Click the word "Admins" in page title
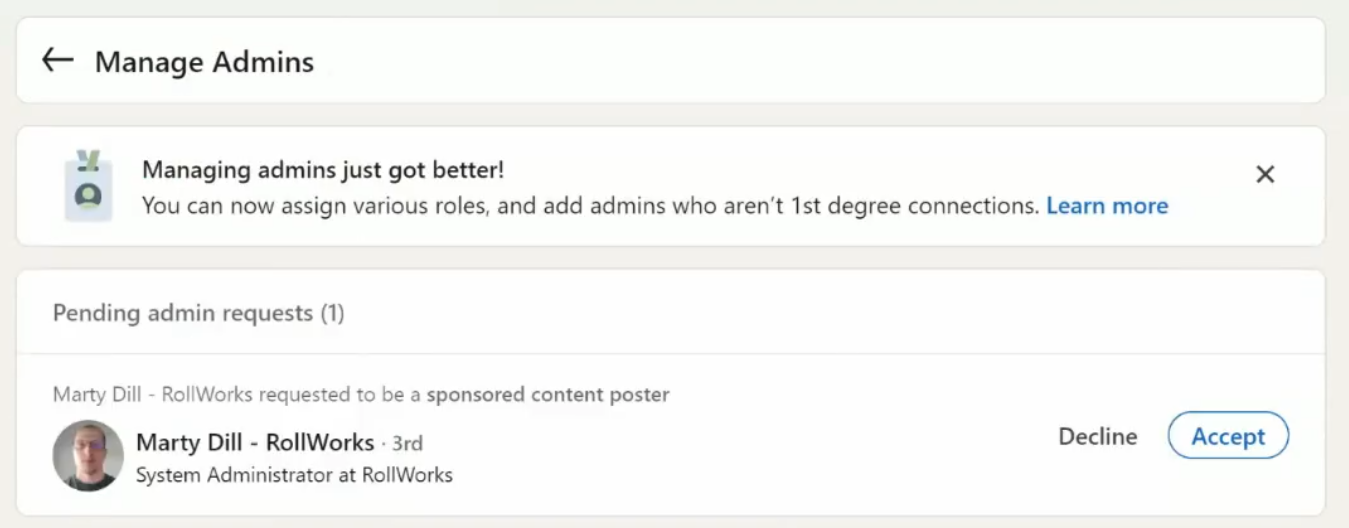This screenshot has width=1349, height=528. [263, 62]
